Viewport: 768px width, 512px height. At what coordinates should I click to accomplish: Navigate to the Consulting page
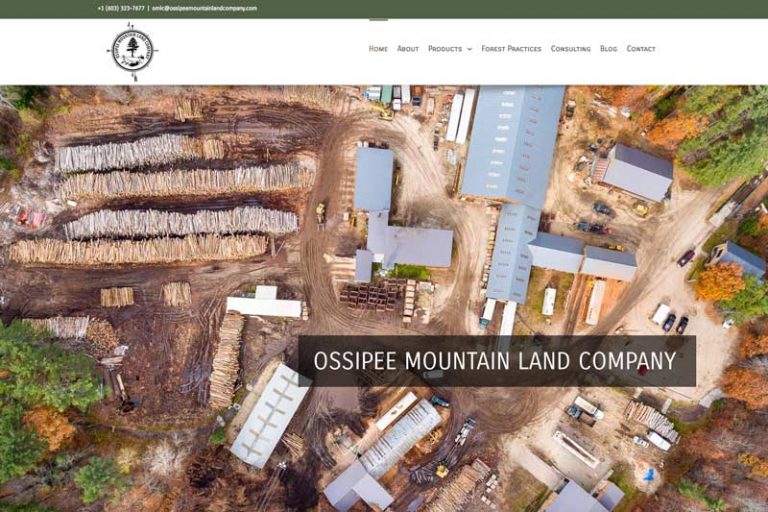[x=571, y=49]
